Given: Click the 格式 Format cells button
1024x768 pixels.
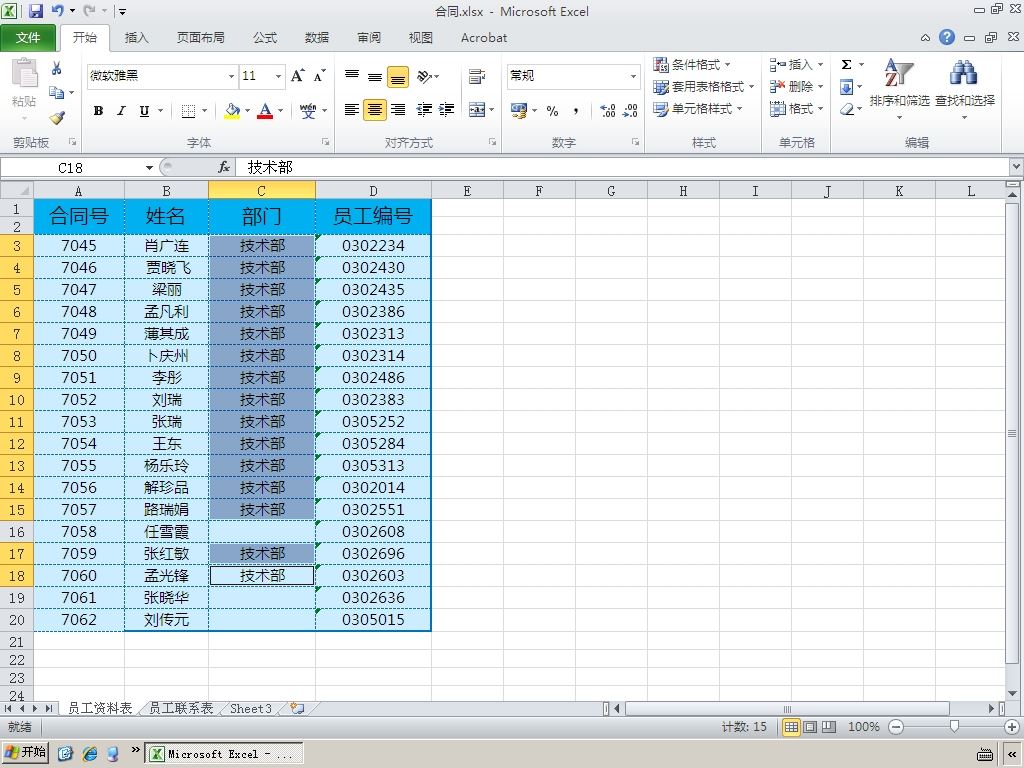Looking at the screenshot, I should pyautogui.click(x=796, y=108).
